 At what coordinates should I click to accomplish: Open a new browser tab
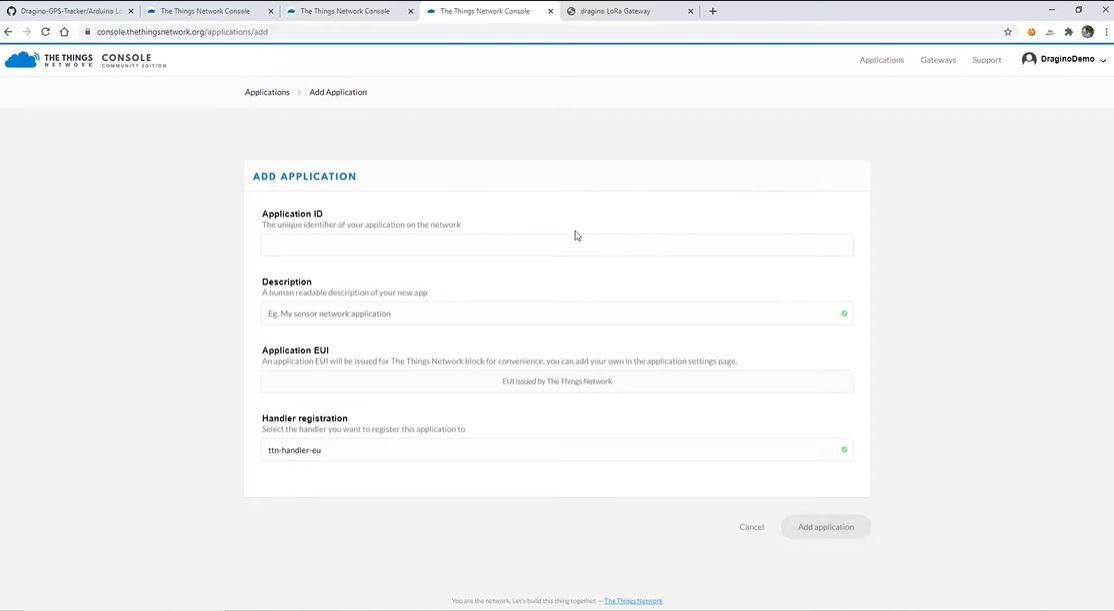click(713, 11)
